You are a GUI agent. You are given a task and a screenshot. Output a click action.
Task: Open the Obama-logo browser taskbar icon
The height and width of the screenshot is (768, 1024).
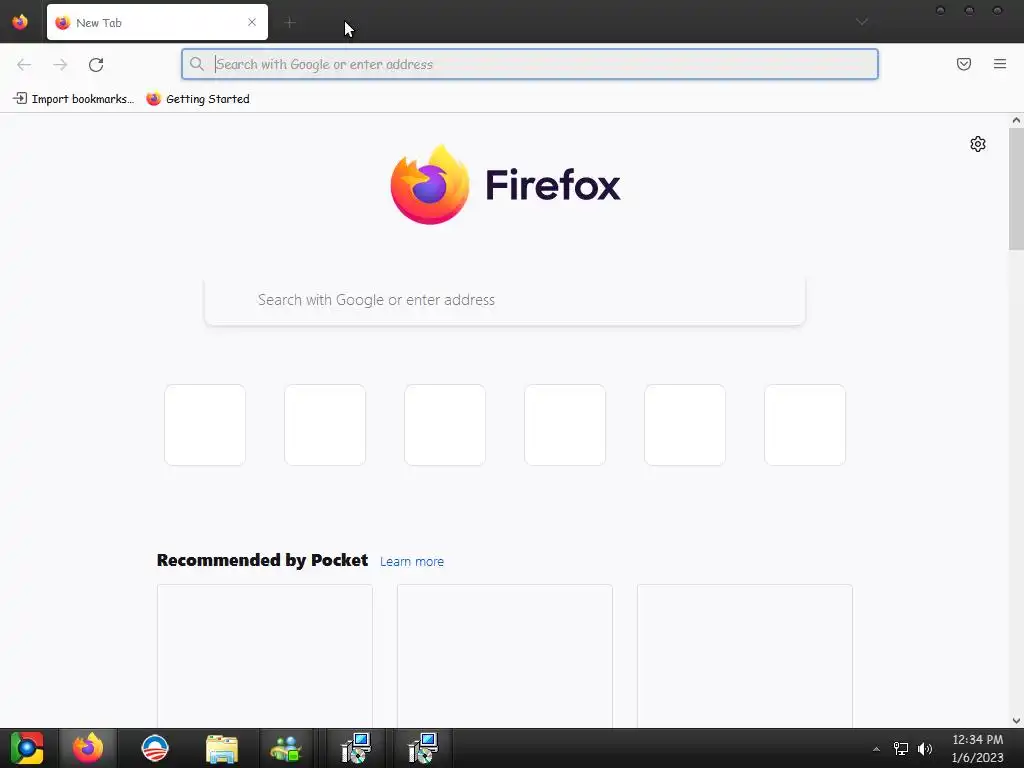pos(155,748)
